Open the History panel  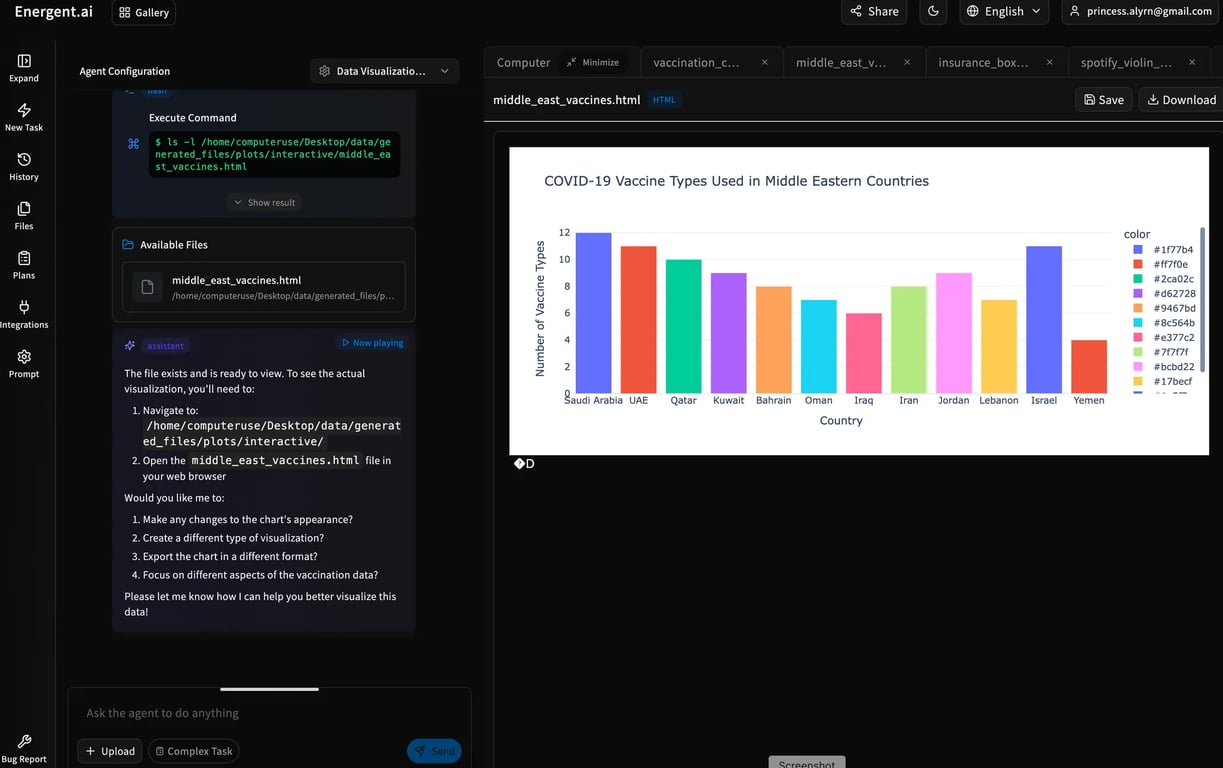point(24,167)
